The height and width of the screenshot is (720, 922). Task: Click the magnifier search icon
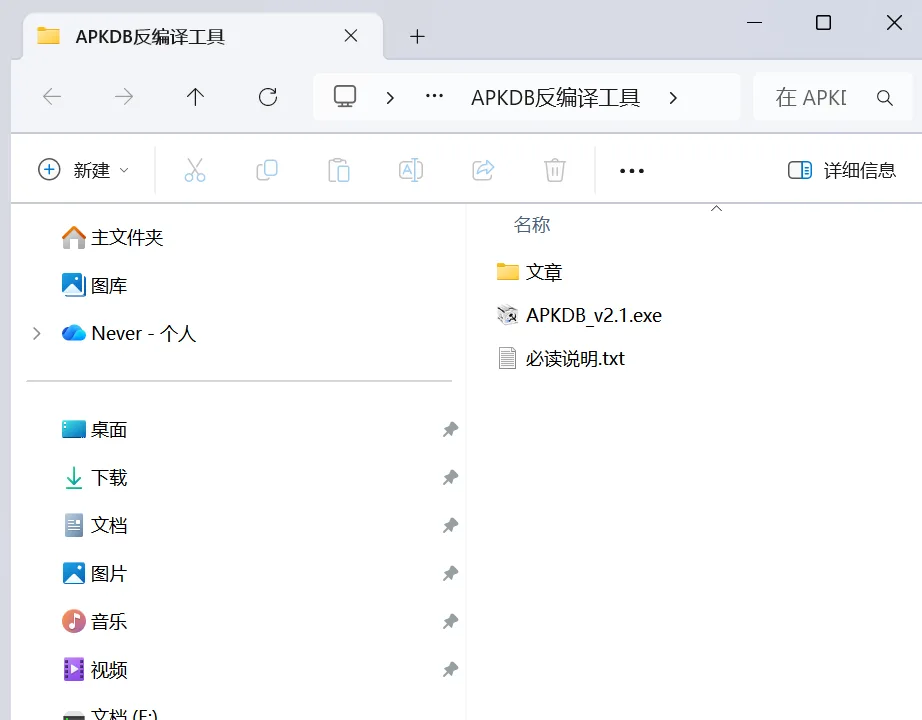(x=884, y=98)
